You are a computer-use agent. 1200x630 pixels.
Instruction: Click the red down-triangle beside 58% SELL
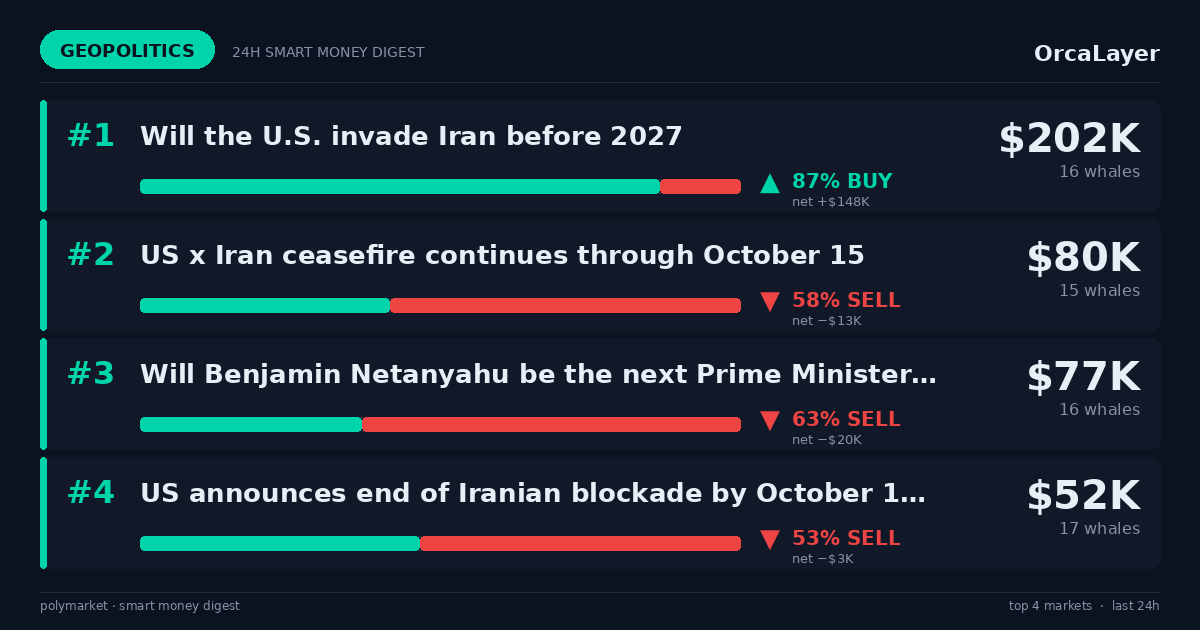click(x=770, y=302)
